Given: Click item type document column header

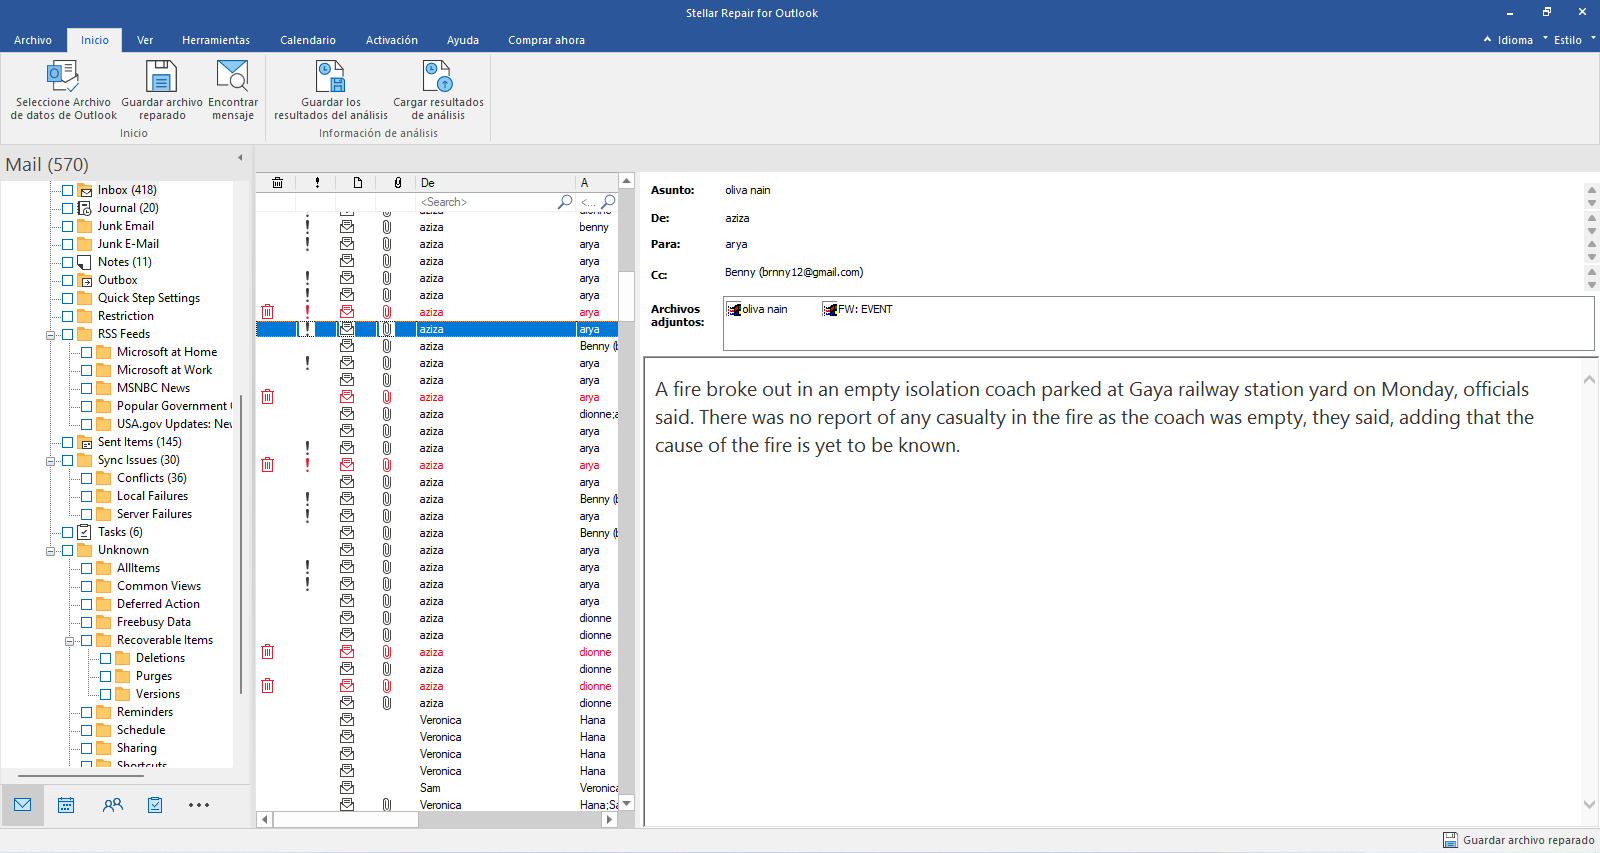Looking at the screenshot, I should pos(357,183).
